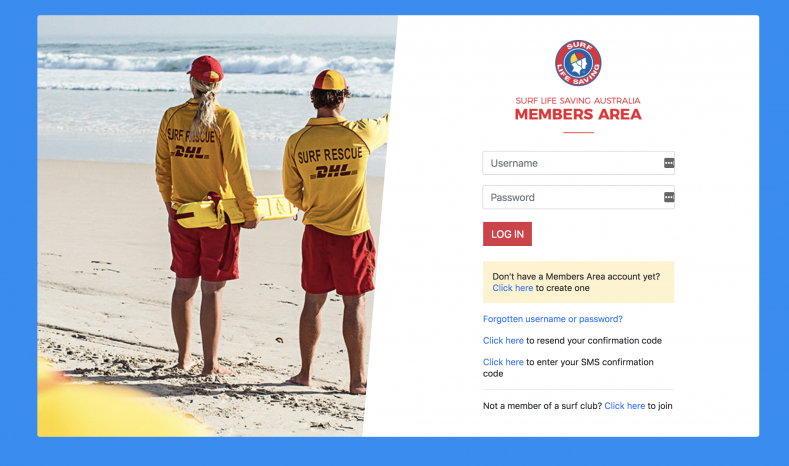This screenshot has width=789, height=466.
Task: Click the yellow rescue tube in the photo
Action: click(x=235, y=211)
